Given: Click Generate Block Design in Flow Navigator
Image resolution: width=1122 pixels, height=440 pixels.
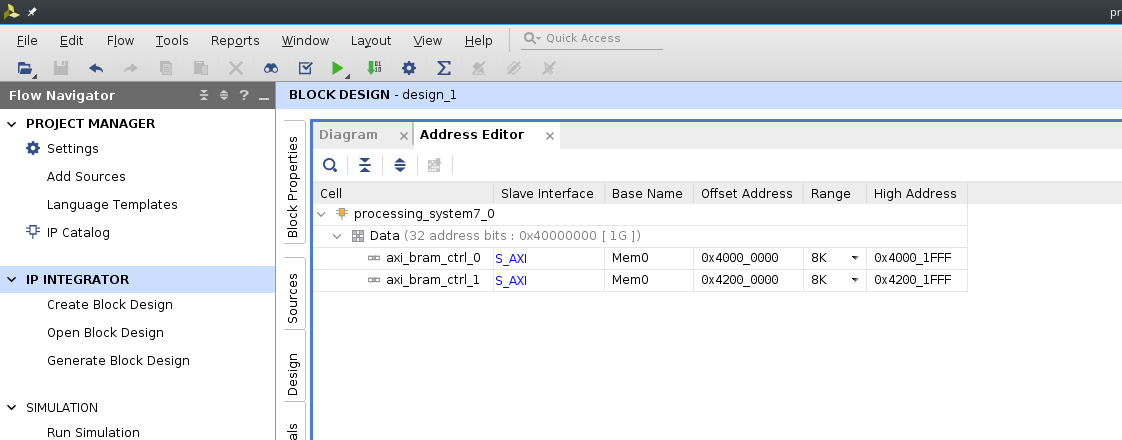Looking at the screenshot, I should click(118, 361).
